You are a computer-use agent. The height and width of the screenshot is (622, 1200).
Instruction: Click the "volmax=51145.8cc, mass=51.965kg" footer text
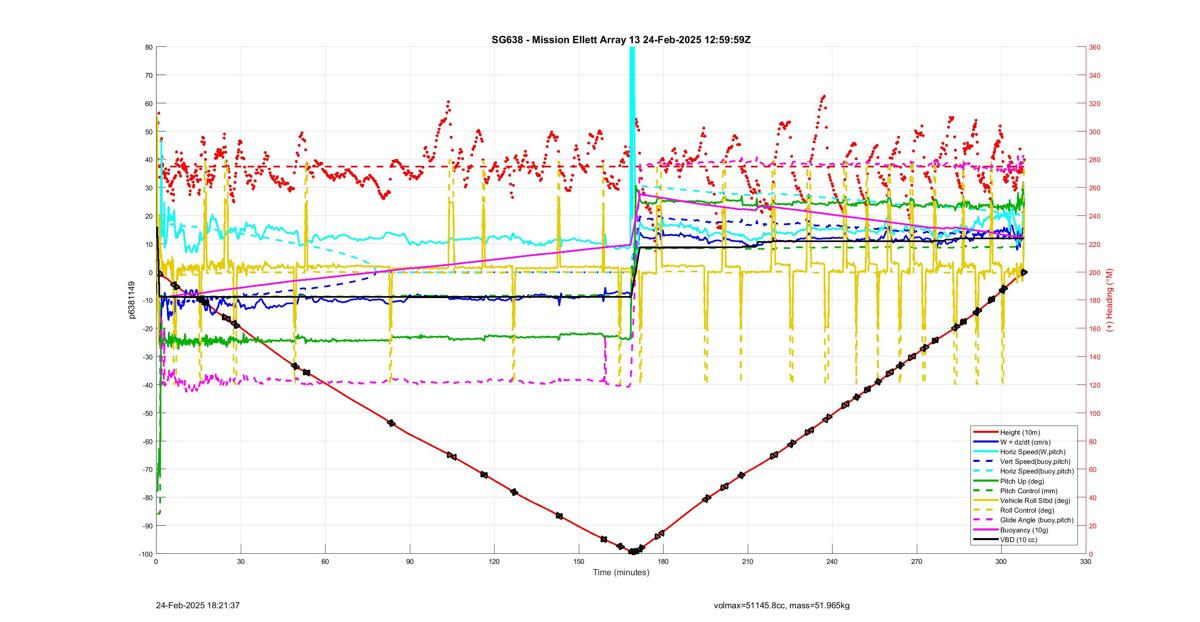click(781, 605)
